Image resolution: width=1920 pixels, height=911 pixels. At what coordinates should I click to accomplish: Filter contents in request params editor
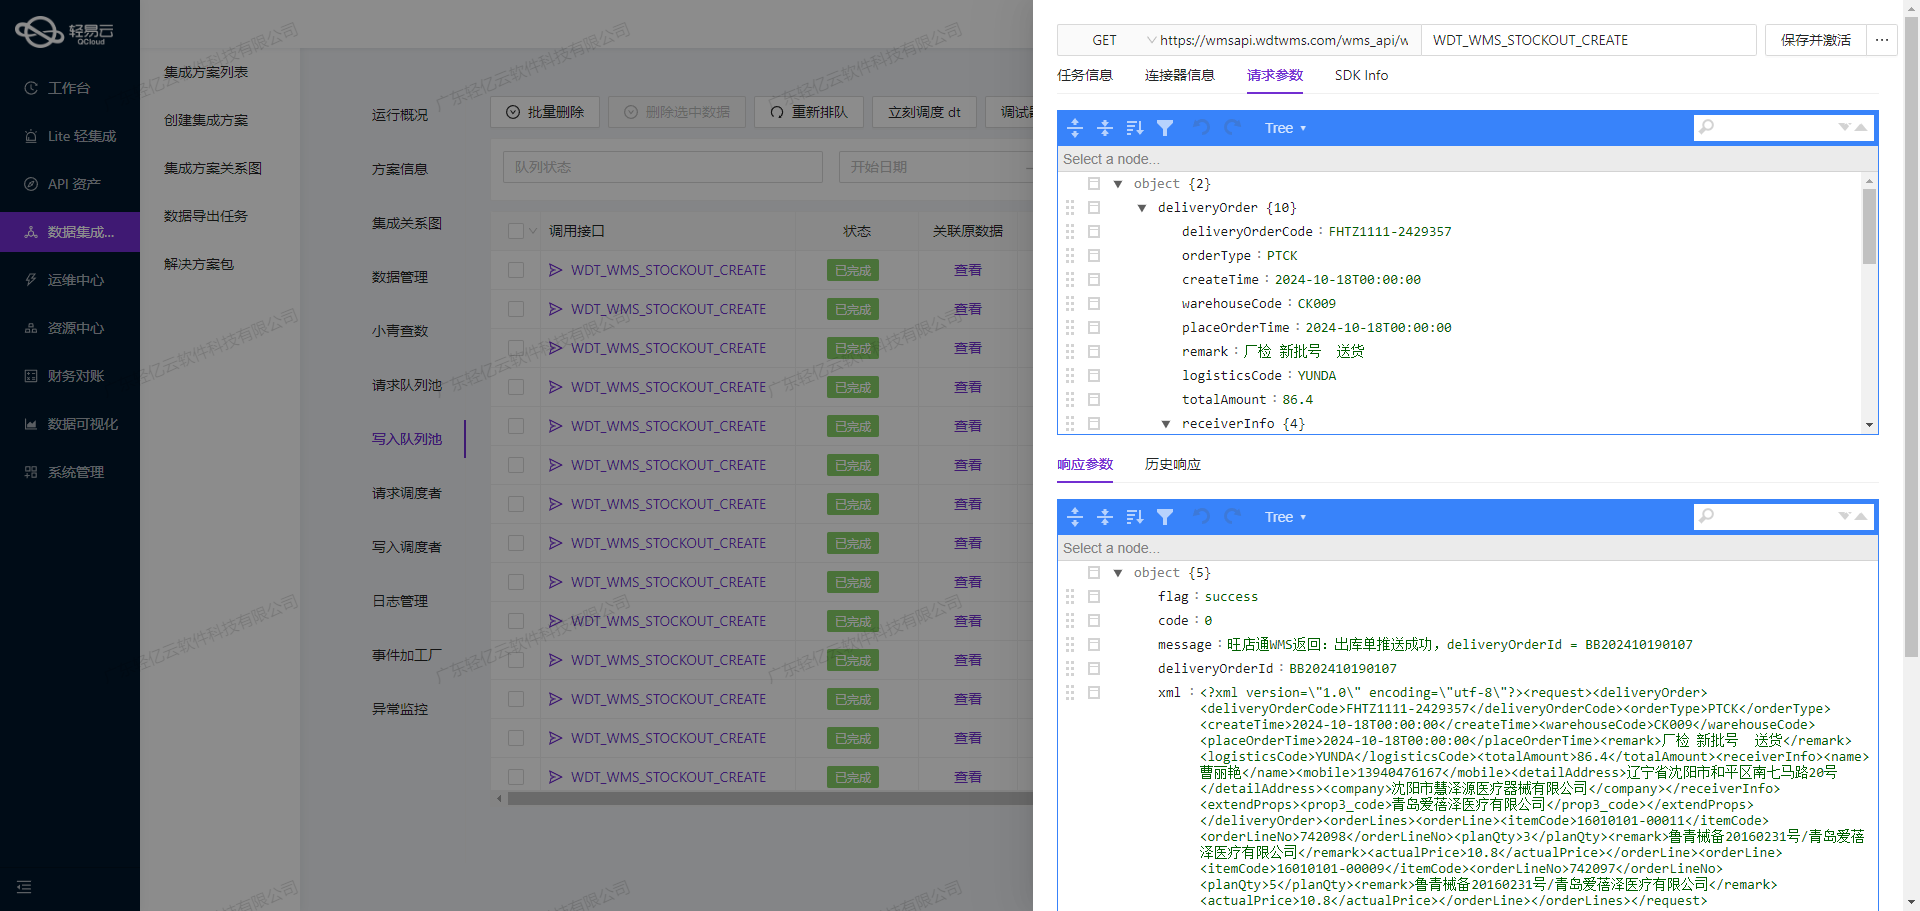(x=1165, y=128)
